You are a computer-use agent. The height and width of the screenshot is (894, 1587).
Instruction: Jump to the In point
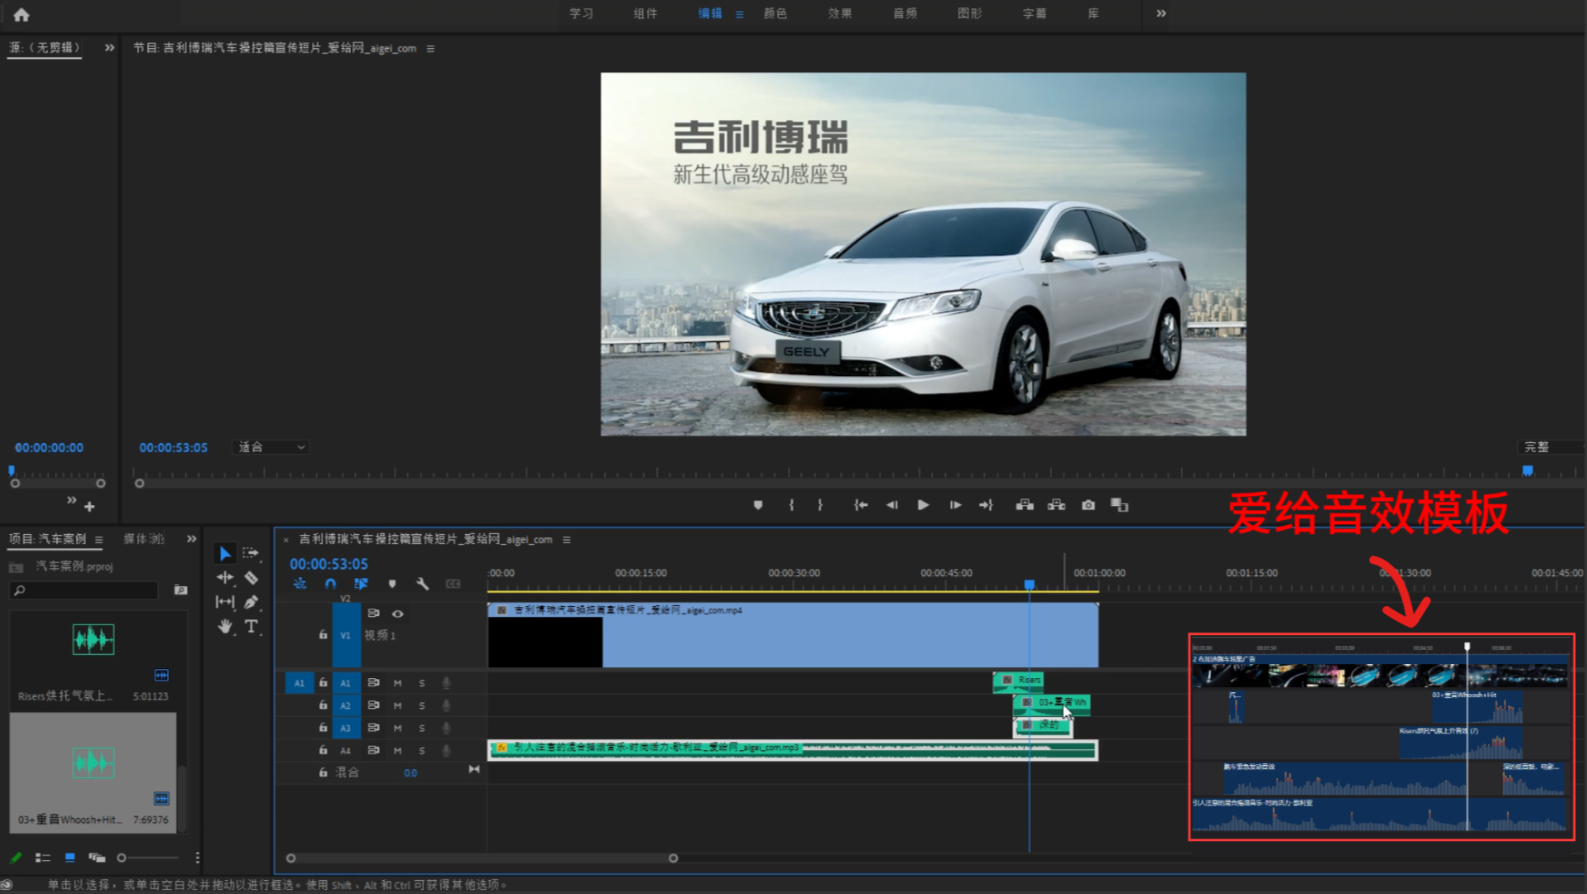tap(860, 505)
